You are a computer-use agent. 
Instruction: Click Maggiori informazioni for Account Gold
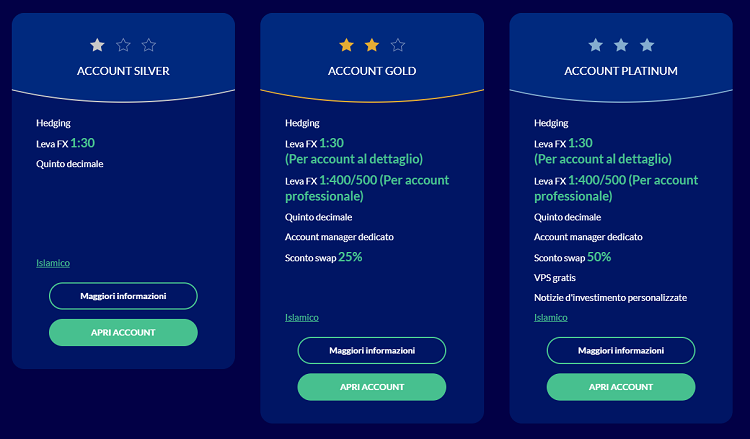(372, 351)
